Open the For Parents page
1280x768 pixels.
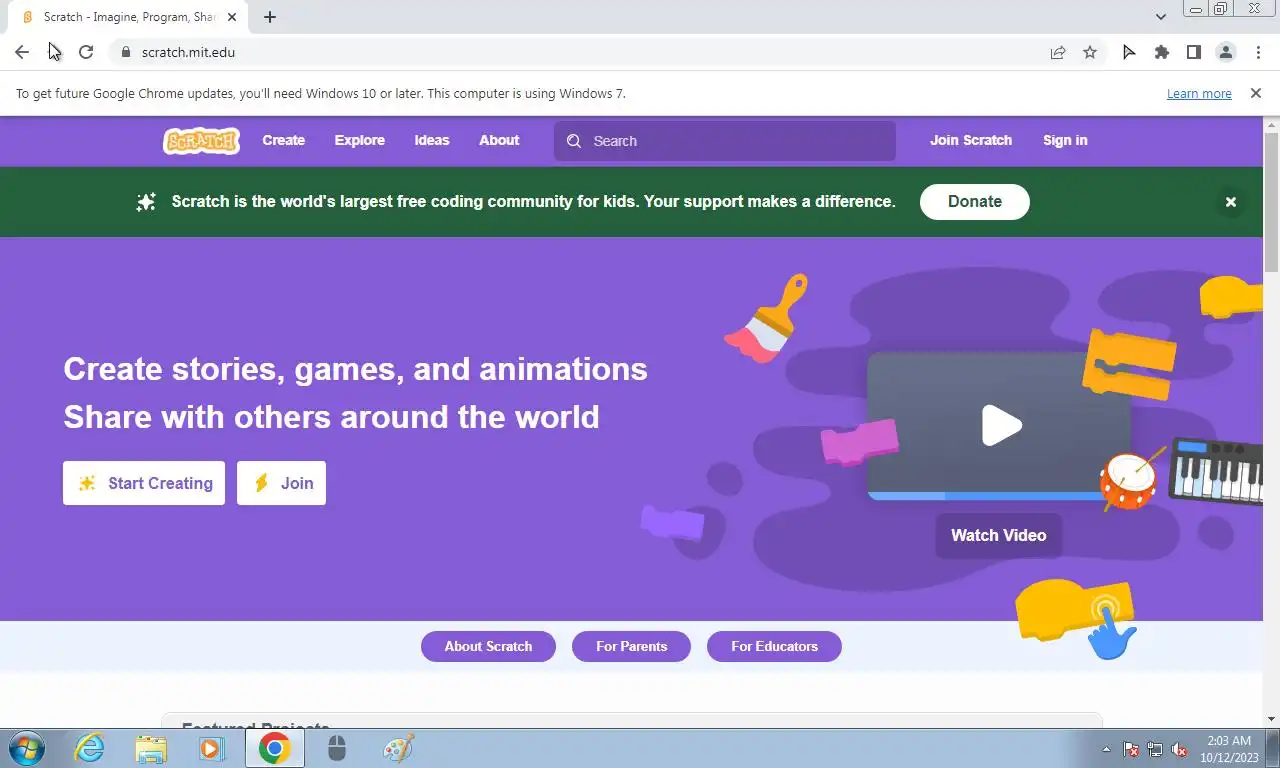coord(631,646)
